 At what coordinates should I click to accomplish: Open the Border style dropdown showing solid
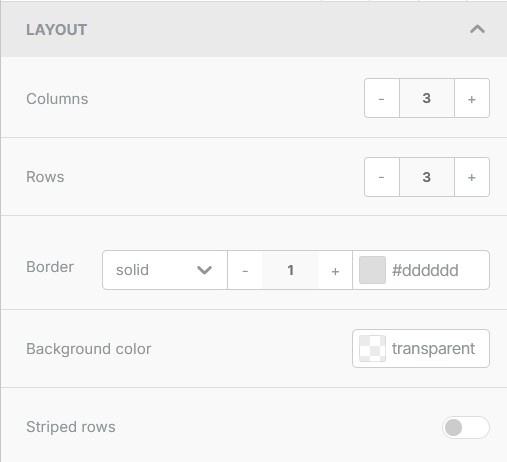coord(165,270)
